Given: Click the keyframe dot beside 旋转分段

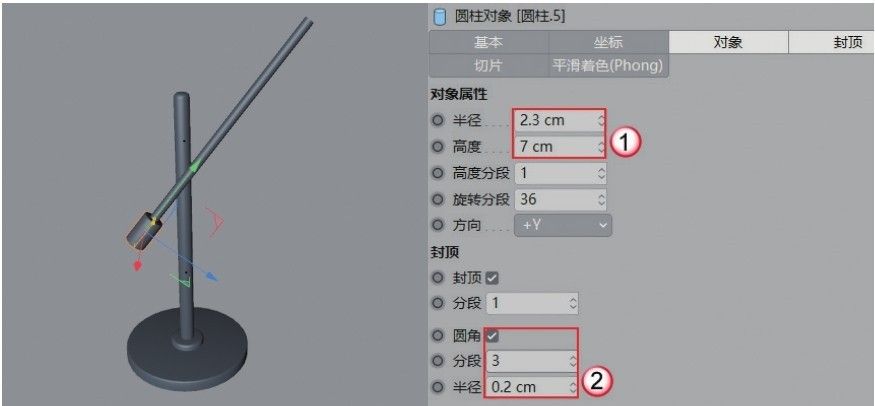Looking at the screenshot, I should tap(438, 199).
